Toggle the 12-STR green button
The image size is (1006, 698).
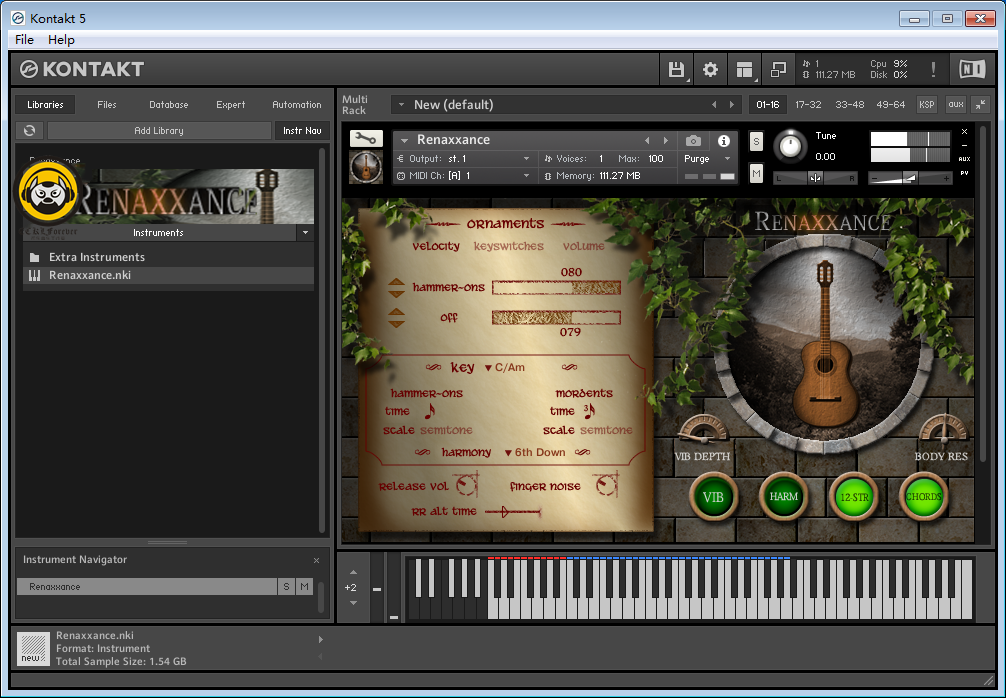pos(854,497)
